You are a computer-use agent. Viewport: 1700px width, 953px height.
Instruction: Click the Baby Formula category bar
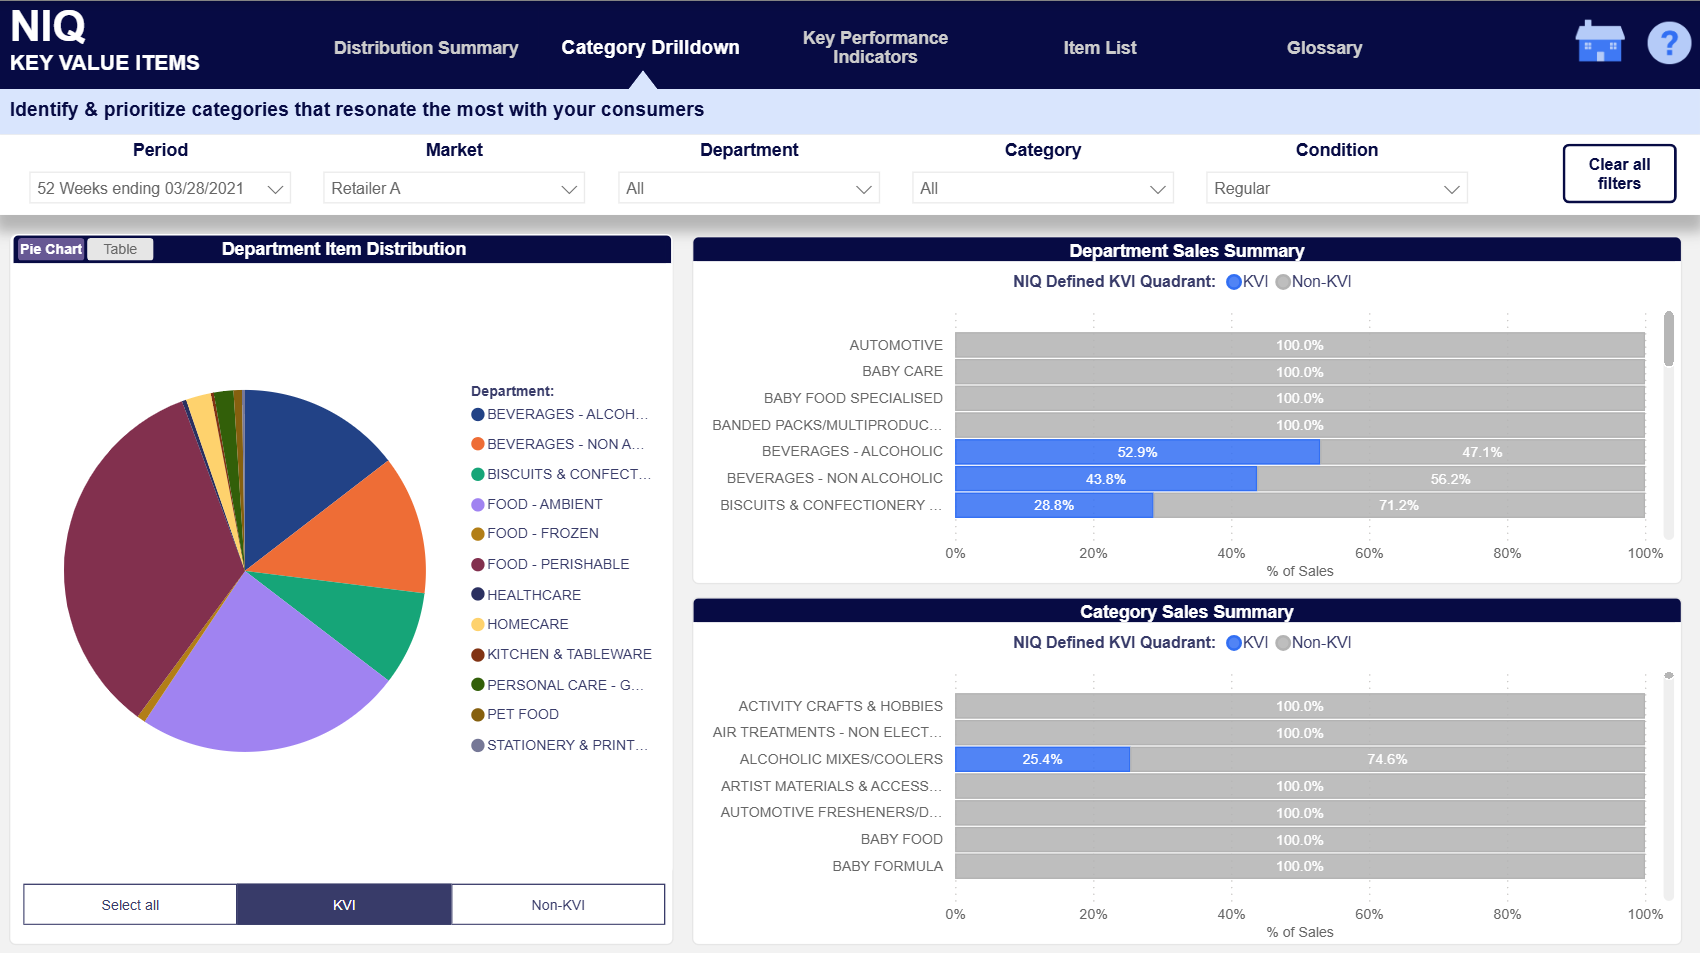(1300, 866)
